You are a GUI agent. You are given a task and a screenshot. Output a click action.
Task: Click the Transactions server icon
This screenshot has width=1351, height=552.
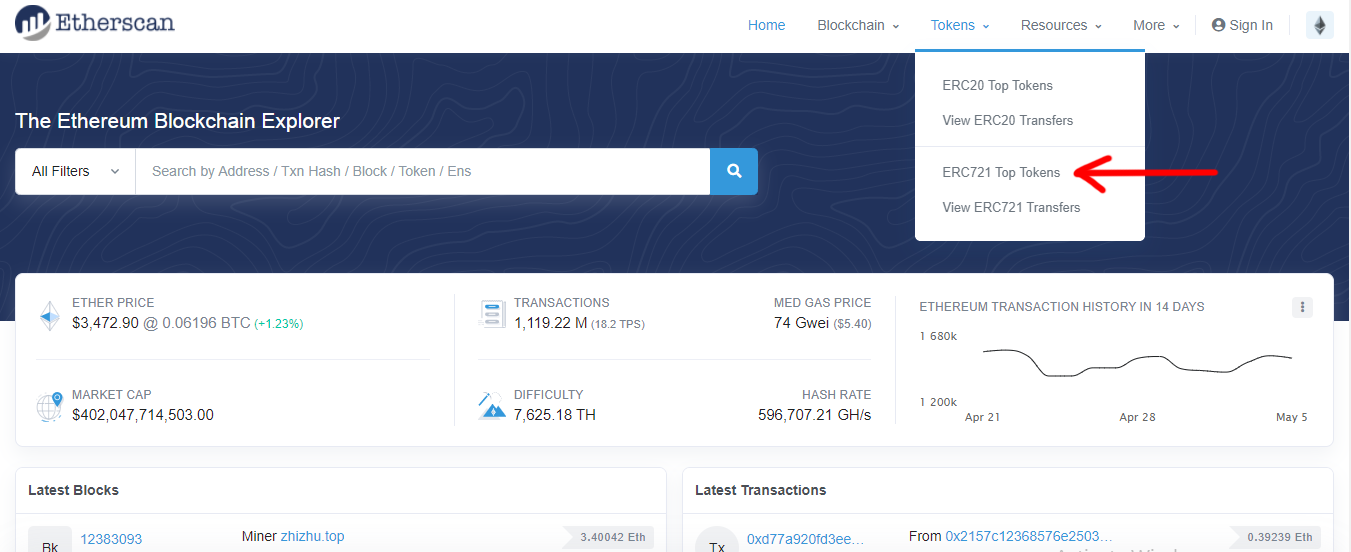pyautogui.click(x=492, y=314)
